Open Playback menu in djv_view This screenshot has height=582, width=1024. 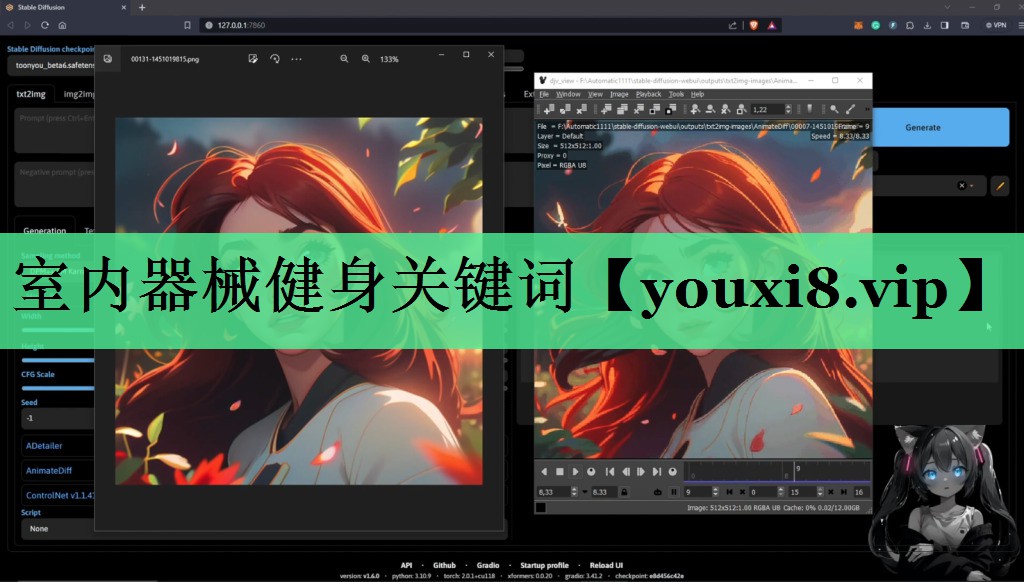click(648, 94)
